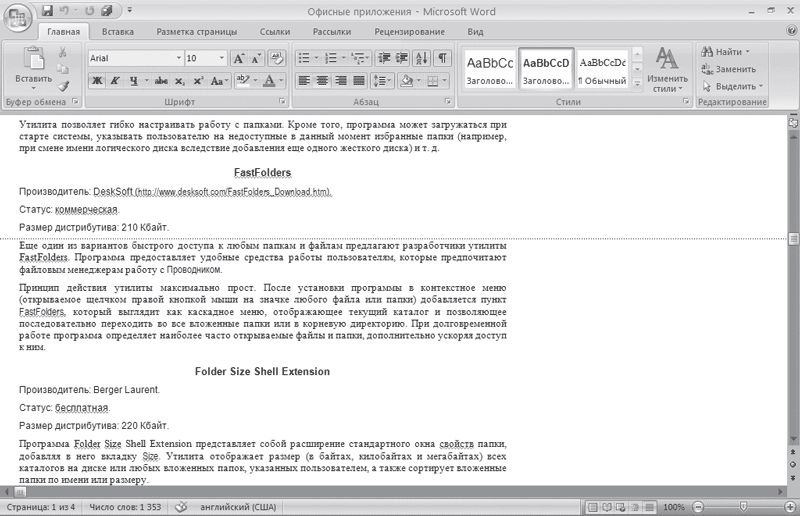Apply the Обычный style
Viewport: 800px width, 516px height.
click(x=603, y=70)
